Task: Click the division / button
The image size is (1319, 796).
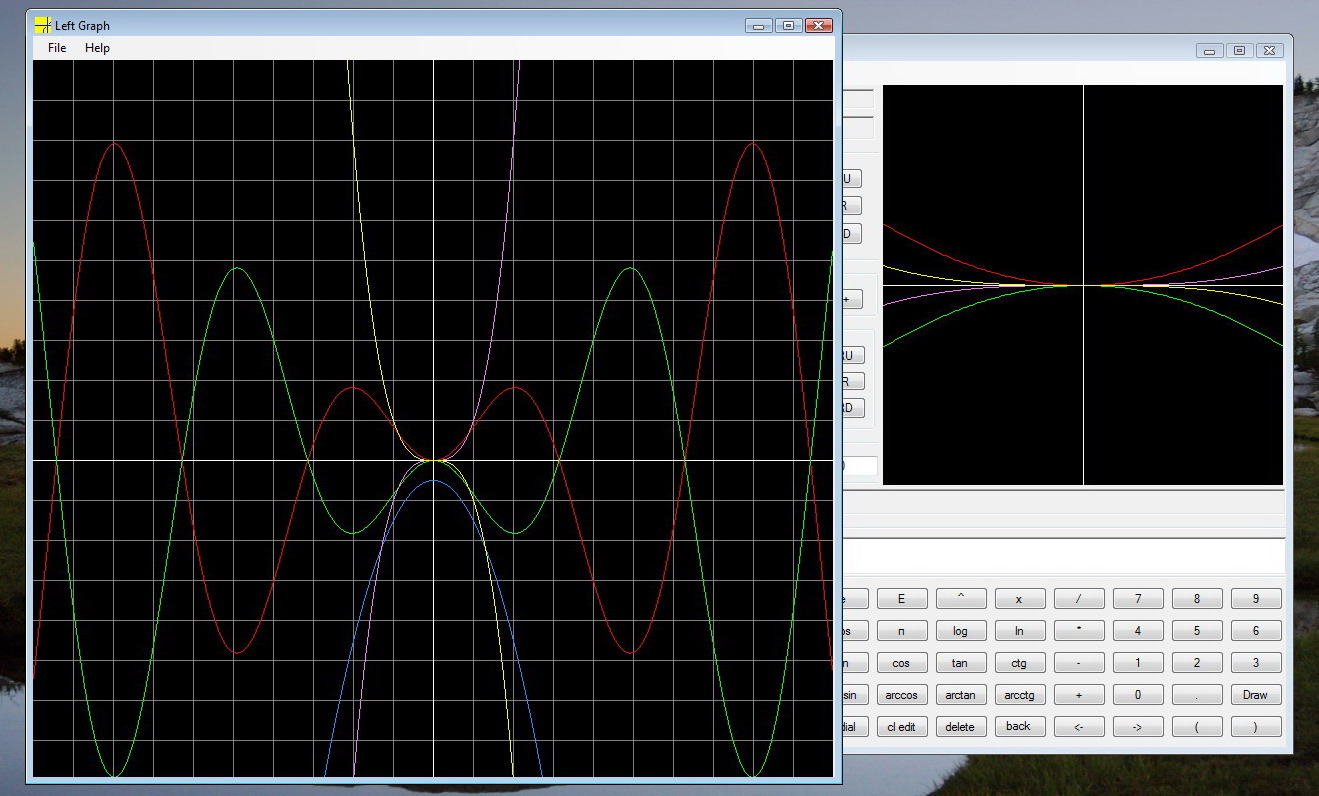Action: [1078, 599]
